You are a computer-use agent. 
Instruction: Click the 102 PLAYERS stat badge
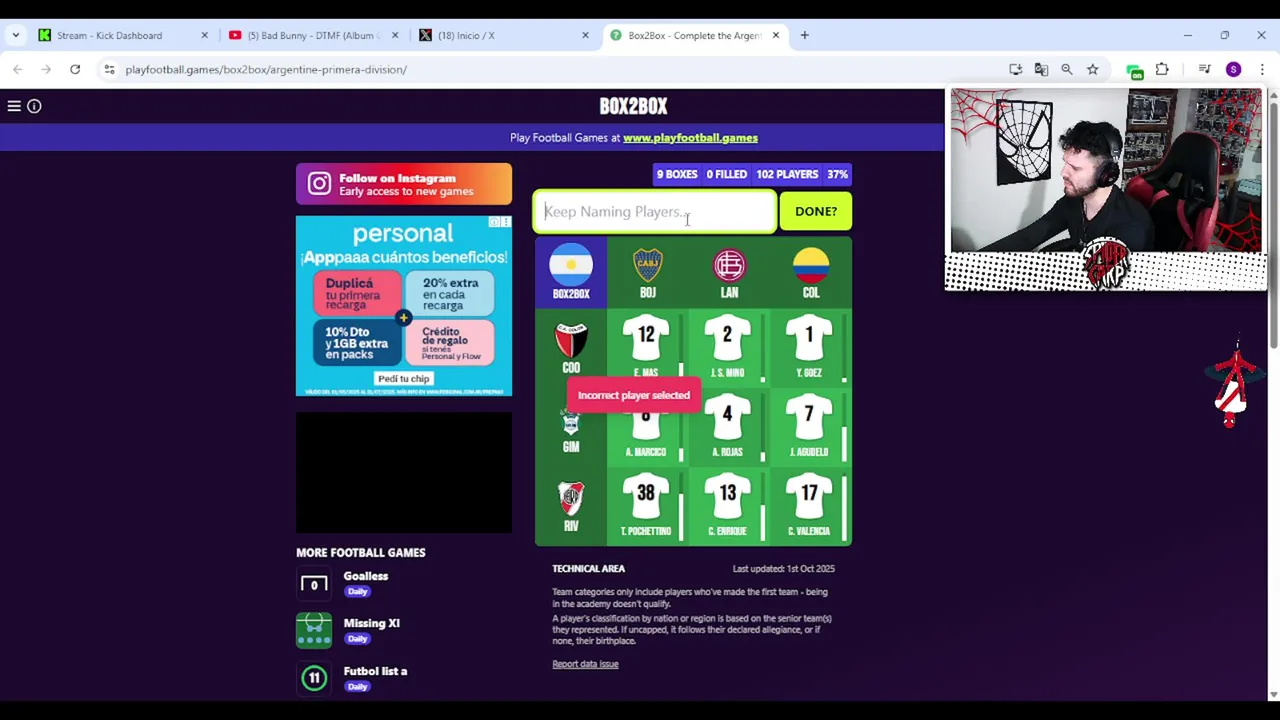click(787, 174)
